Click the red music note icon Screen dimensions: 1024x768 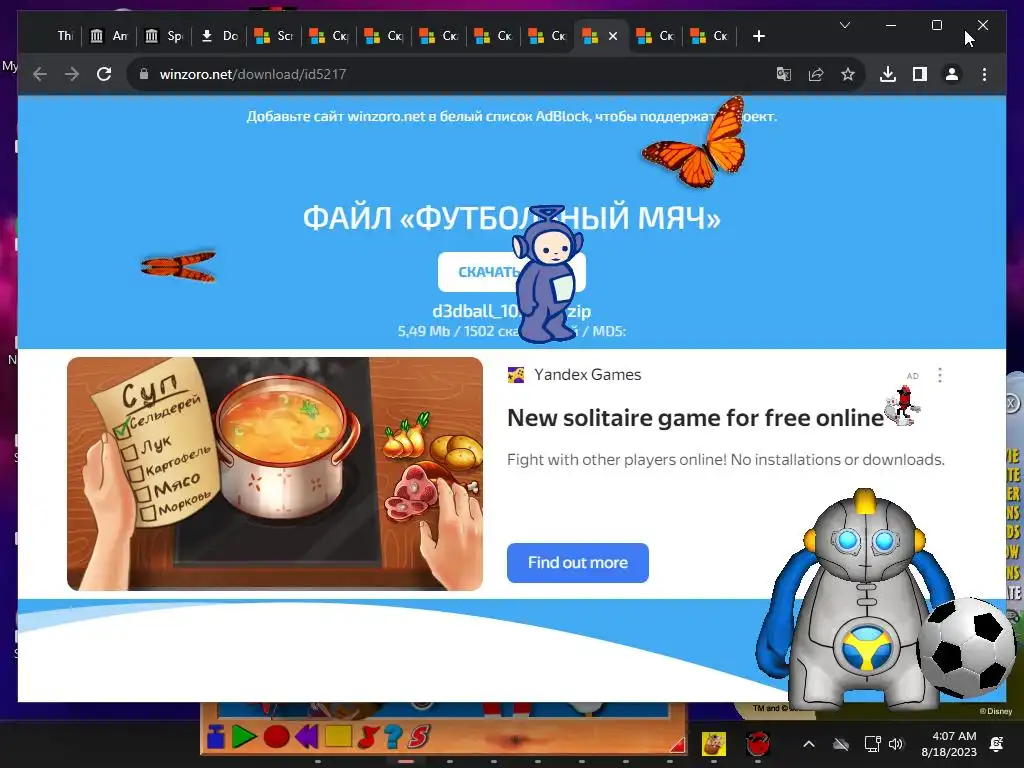(x=368, y=737)
